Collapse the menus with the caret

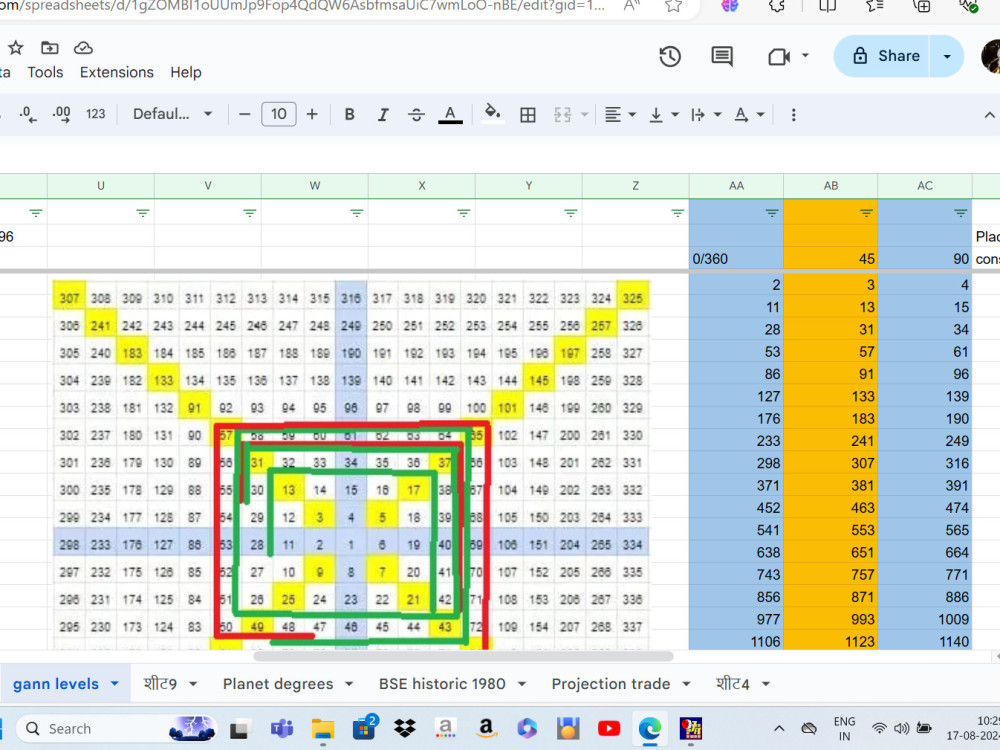(x=989, y=115)
